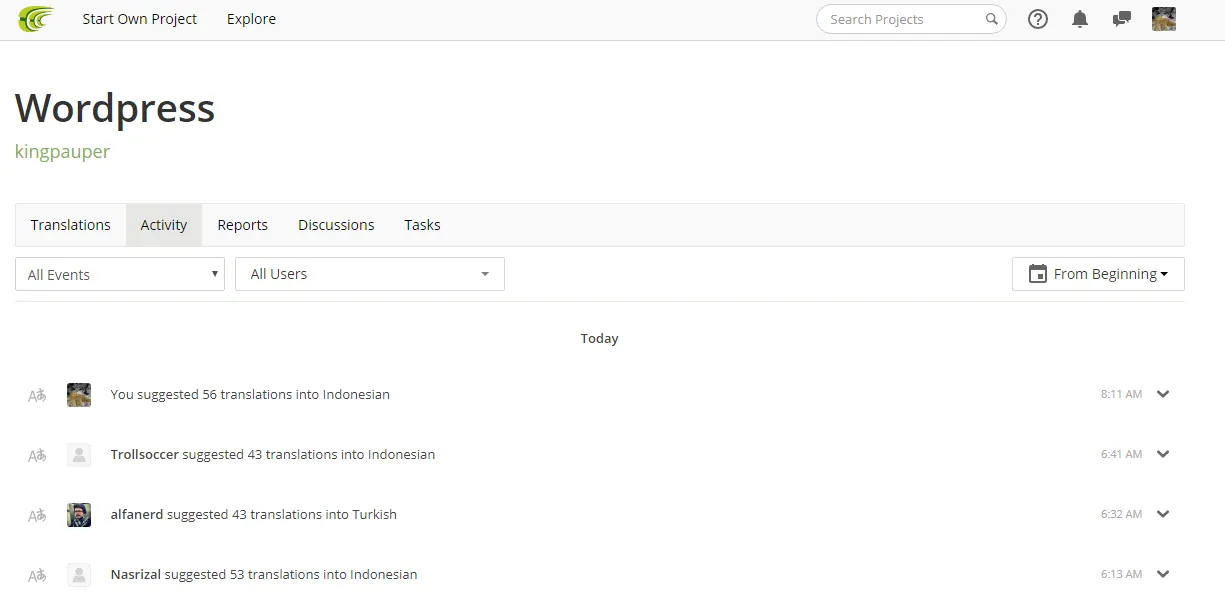Viewport: 1225px width, 609px height.
Task: Open the From Beginning date range dropdown
Action: (1098, 274)
